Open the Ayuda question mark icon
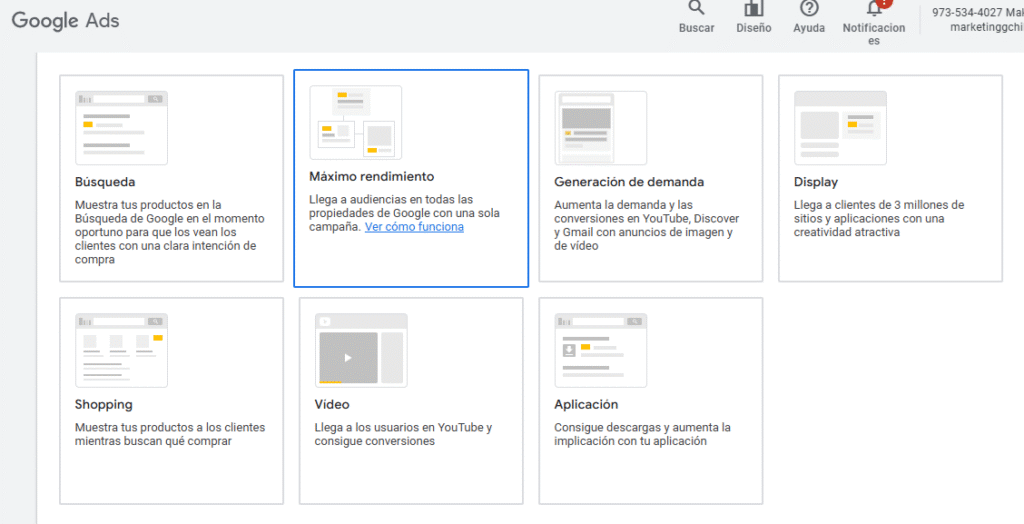 (809, 8)
